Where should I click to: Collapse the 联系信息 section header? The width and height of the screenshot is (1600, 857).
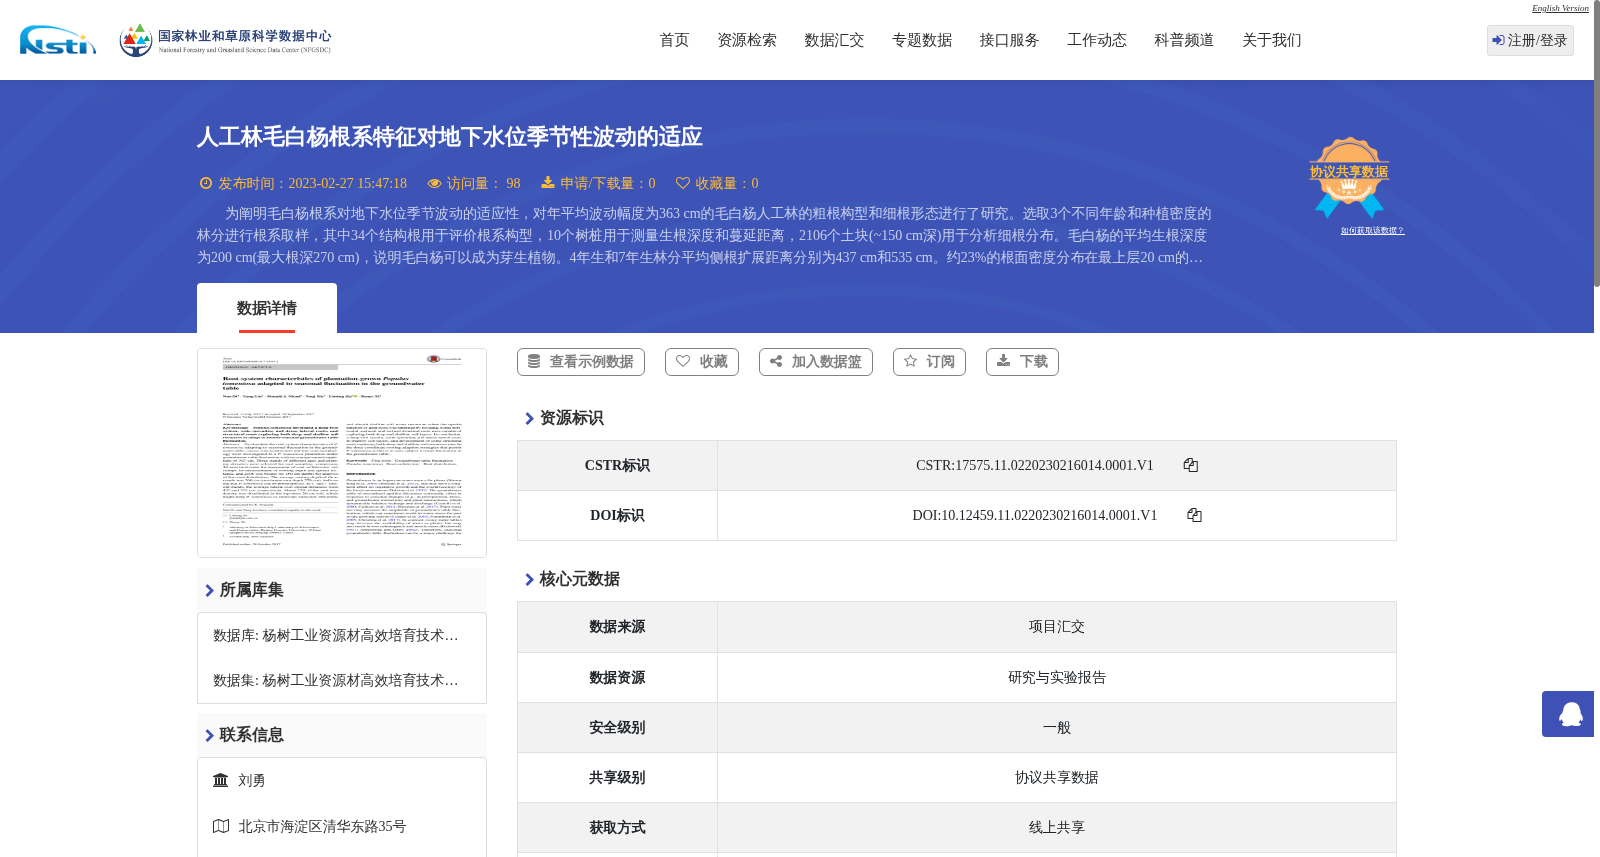pos(342,735)
